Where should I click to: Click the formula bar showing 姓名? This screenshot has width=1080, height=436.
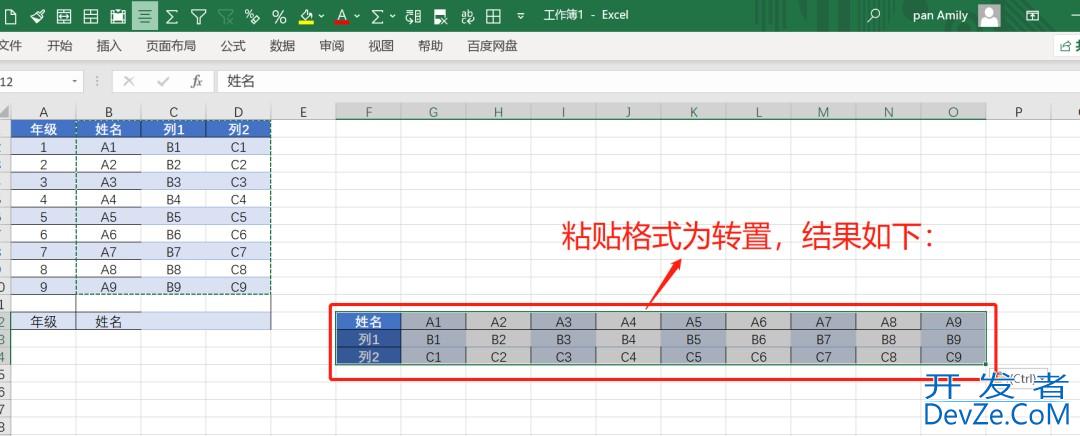point(600,81)
